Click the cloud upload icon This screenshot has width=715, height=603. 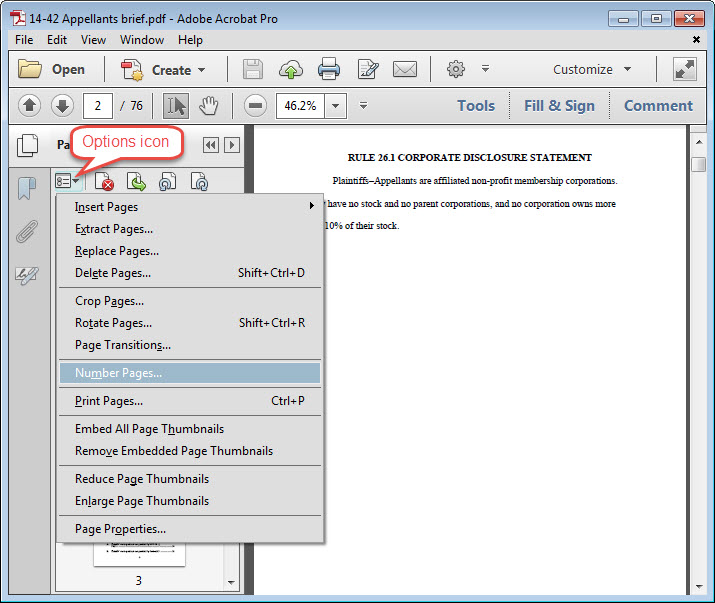click(291, 69)
